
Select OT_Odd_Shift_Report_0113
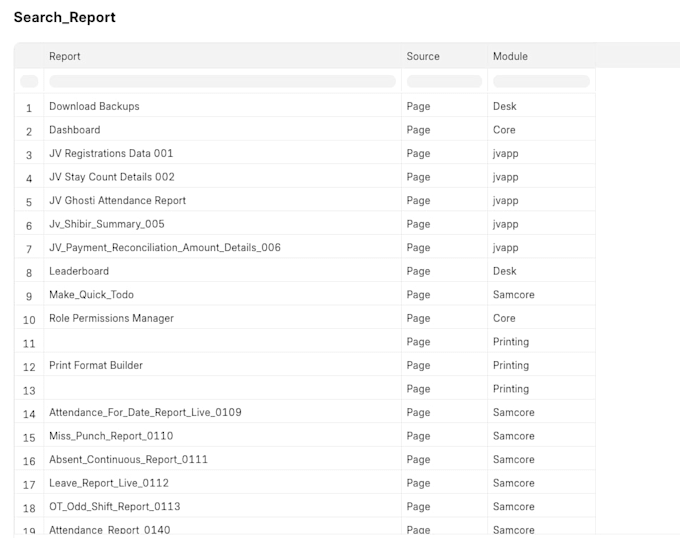click(114, 506)
